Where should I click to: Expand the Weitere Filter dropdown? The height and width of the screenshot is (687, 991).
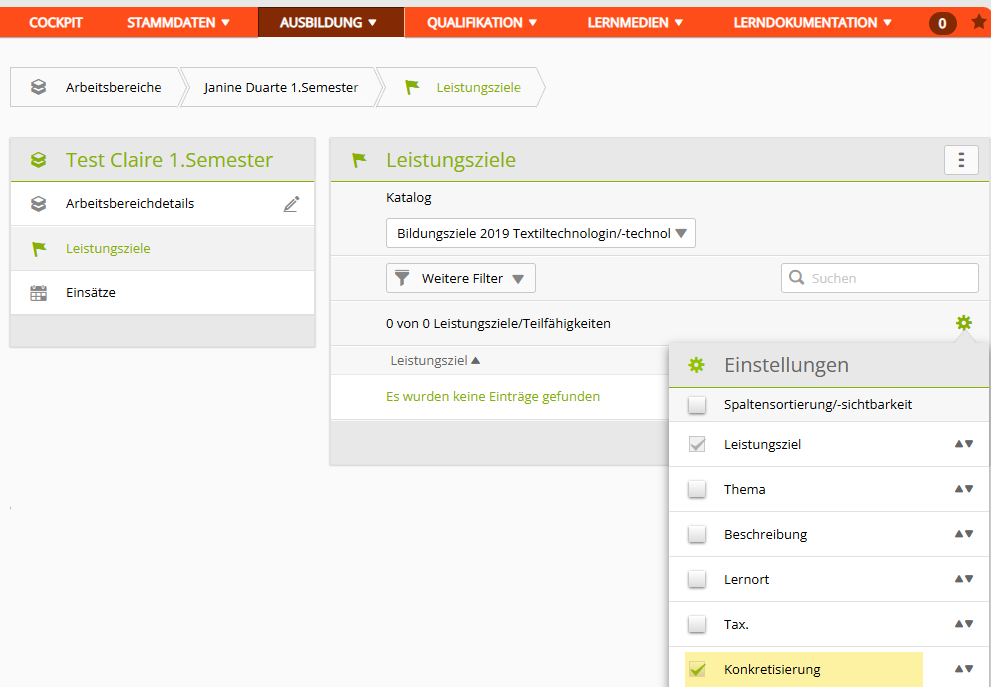pyautogui.click(x=461, y=278)
